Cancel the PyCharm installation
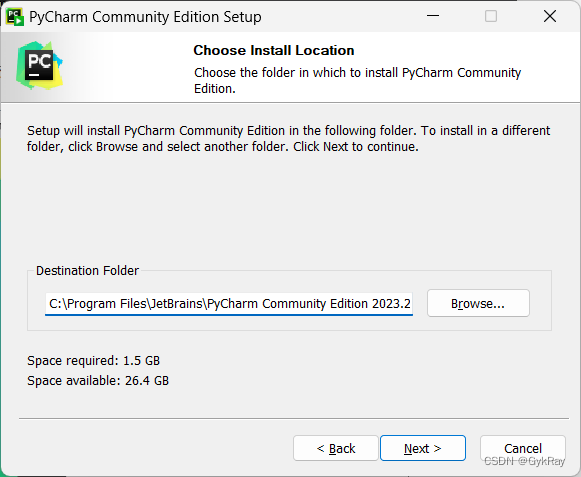 [x=523, y=448]
